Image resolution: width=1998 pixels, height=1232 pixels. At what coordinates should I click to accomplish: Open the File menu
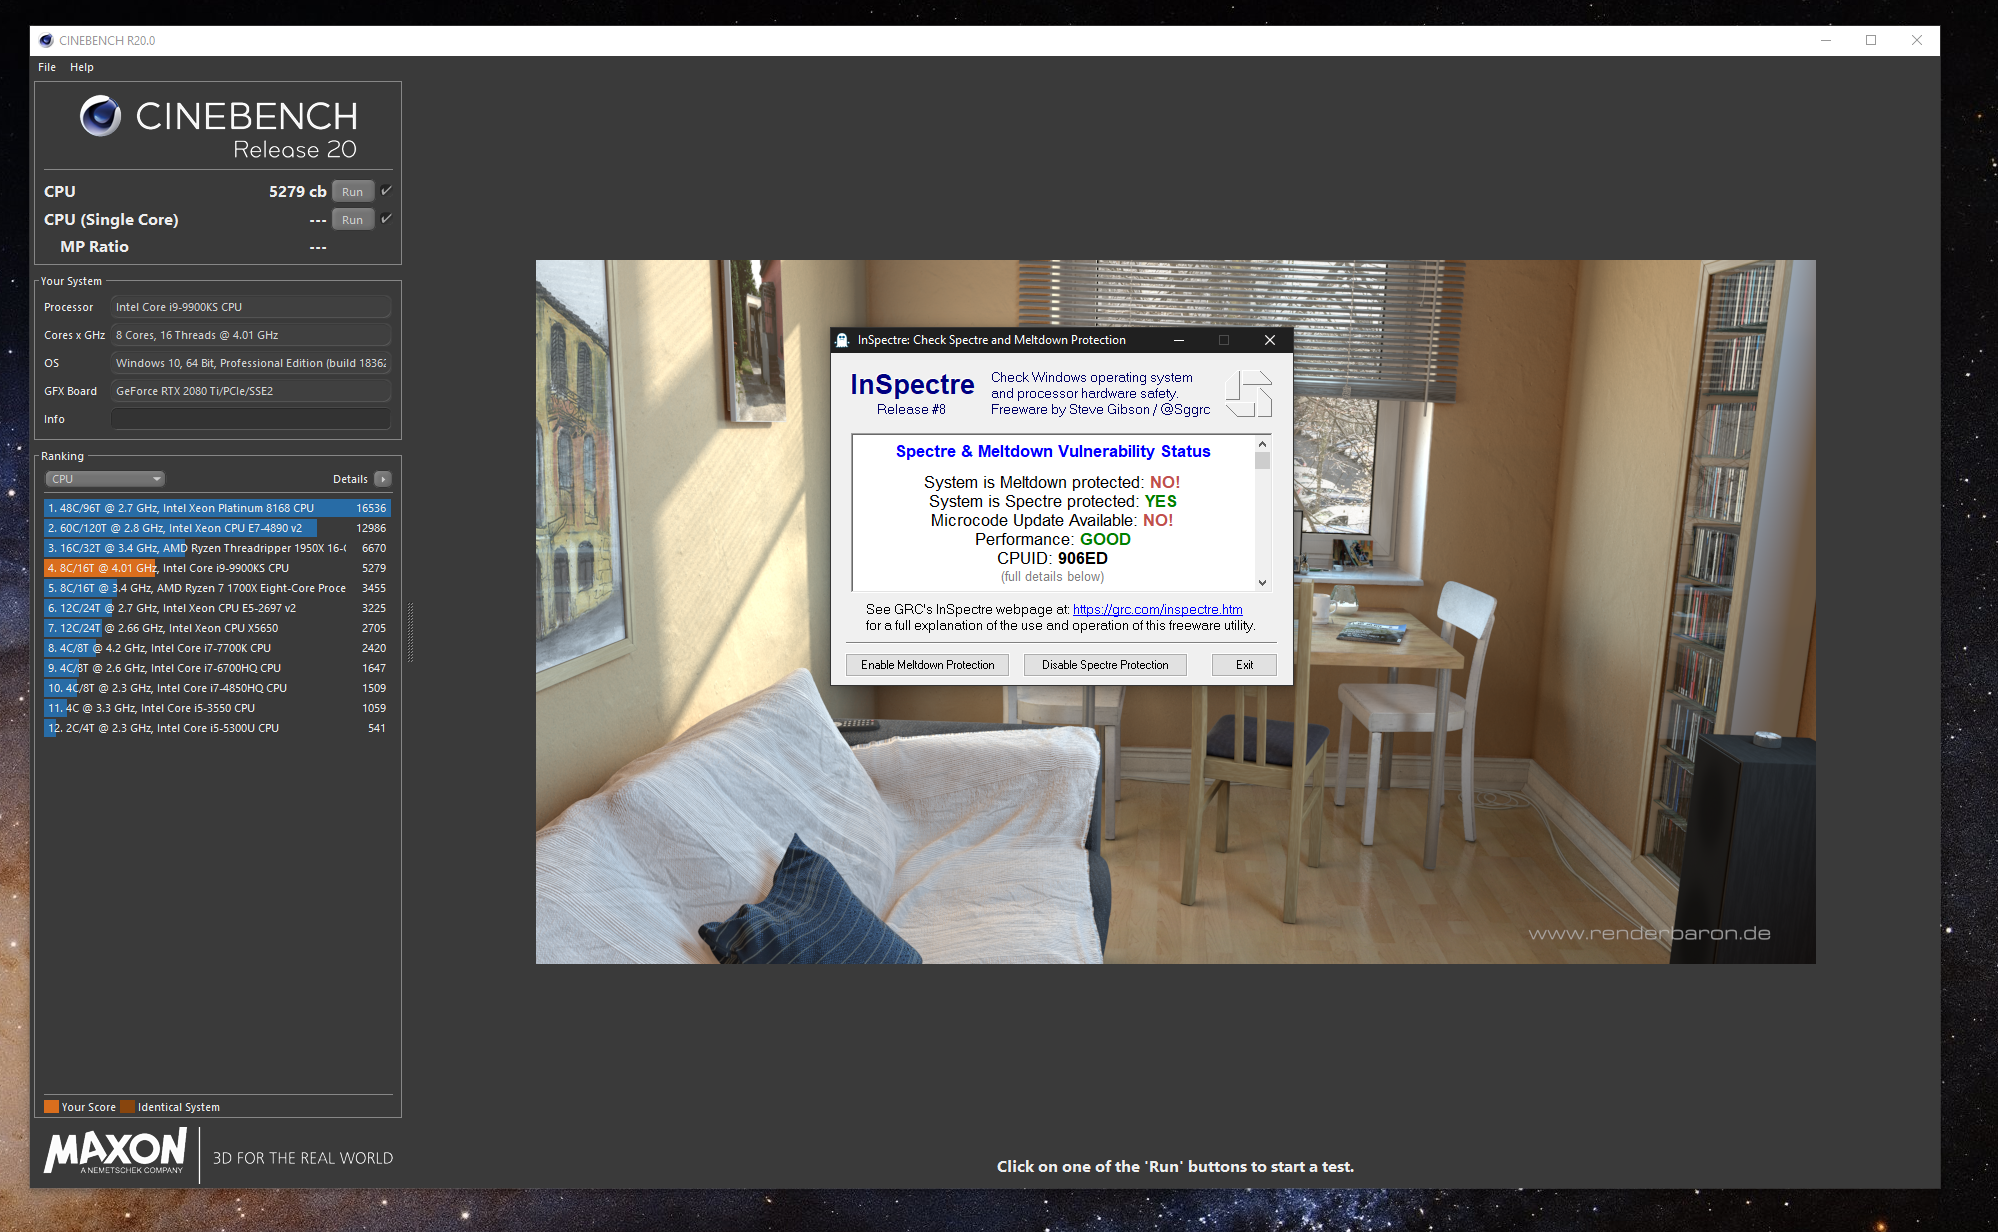[47, 67]
